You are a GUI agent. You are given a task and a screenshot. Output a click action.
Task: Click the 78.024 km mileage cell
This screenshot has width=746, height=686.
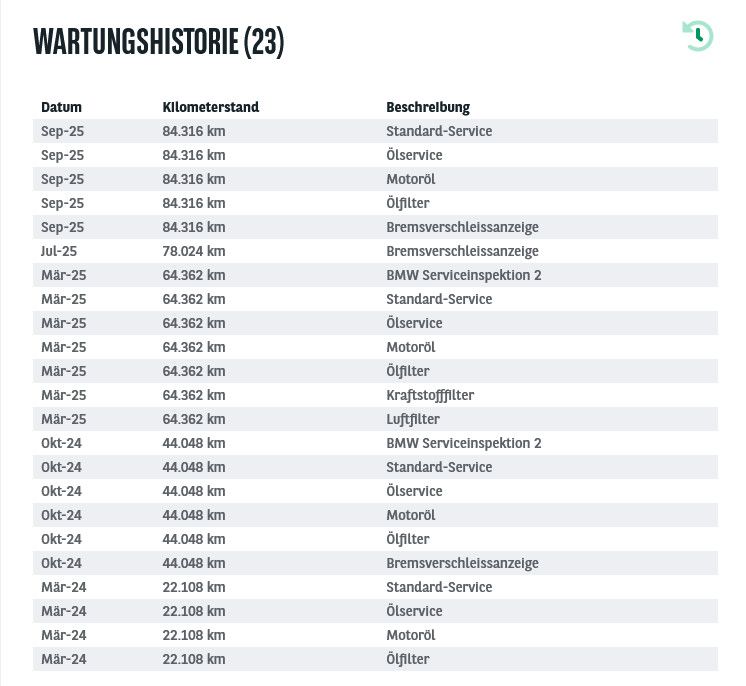pos(194,251)
